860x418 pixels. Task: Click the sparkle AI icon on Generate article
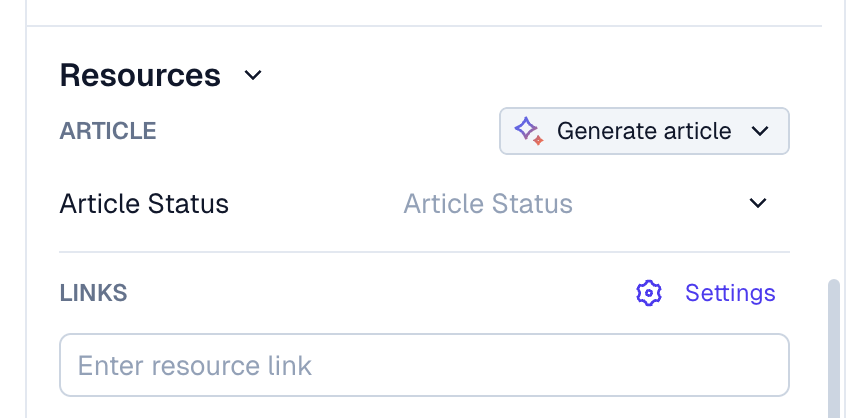click(x=529, y=131)
